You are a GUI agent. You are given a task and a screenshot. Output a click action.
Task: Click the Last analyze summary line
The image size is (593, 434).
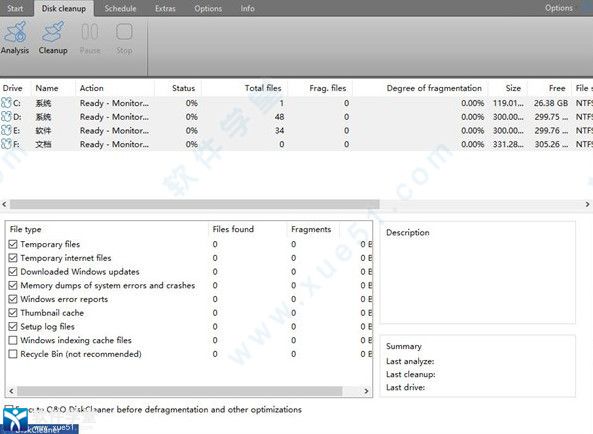pos(410,361)
